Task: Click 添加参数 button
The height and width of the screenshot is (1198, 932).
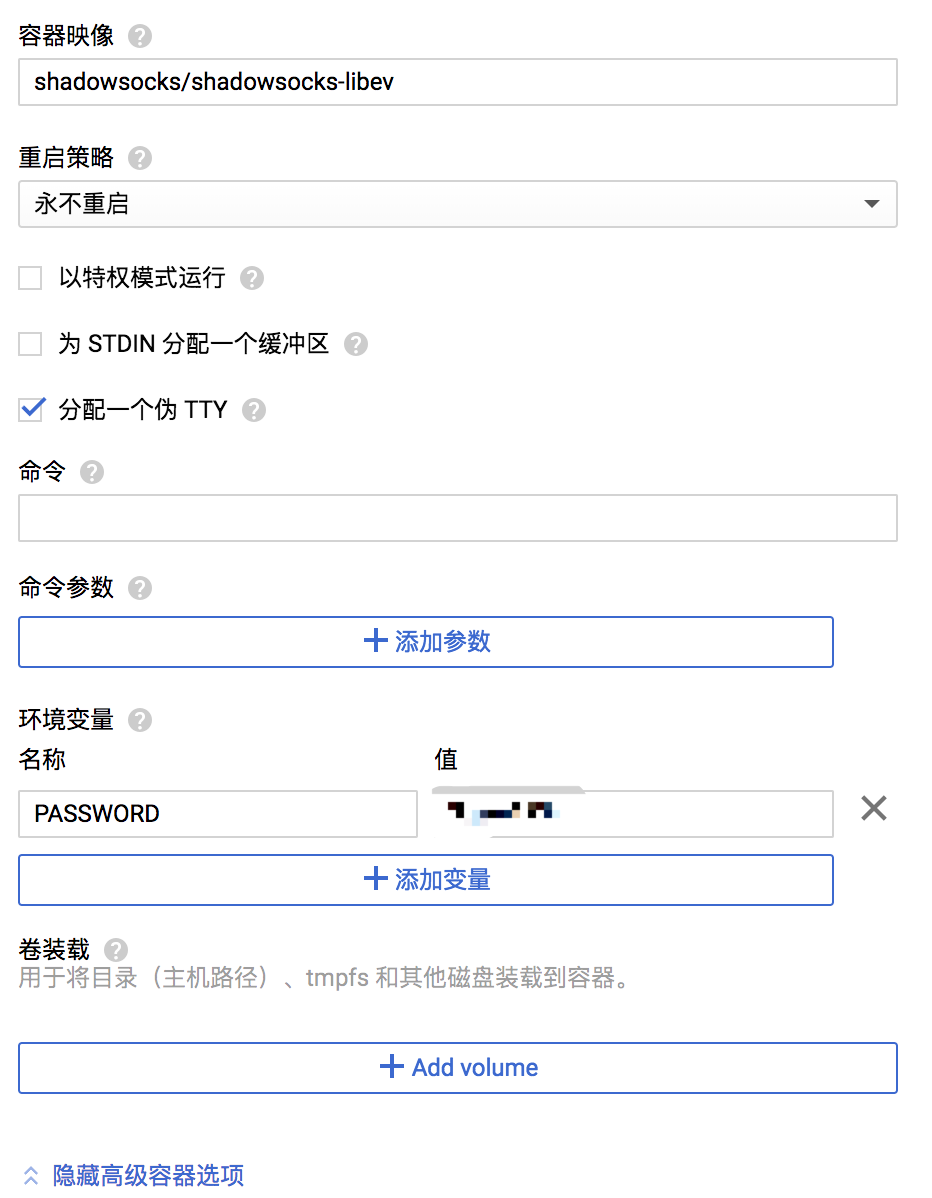Action: tap(426, 642)
